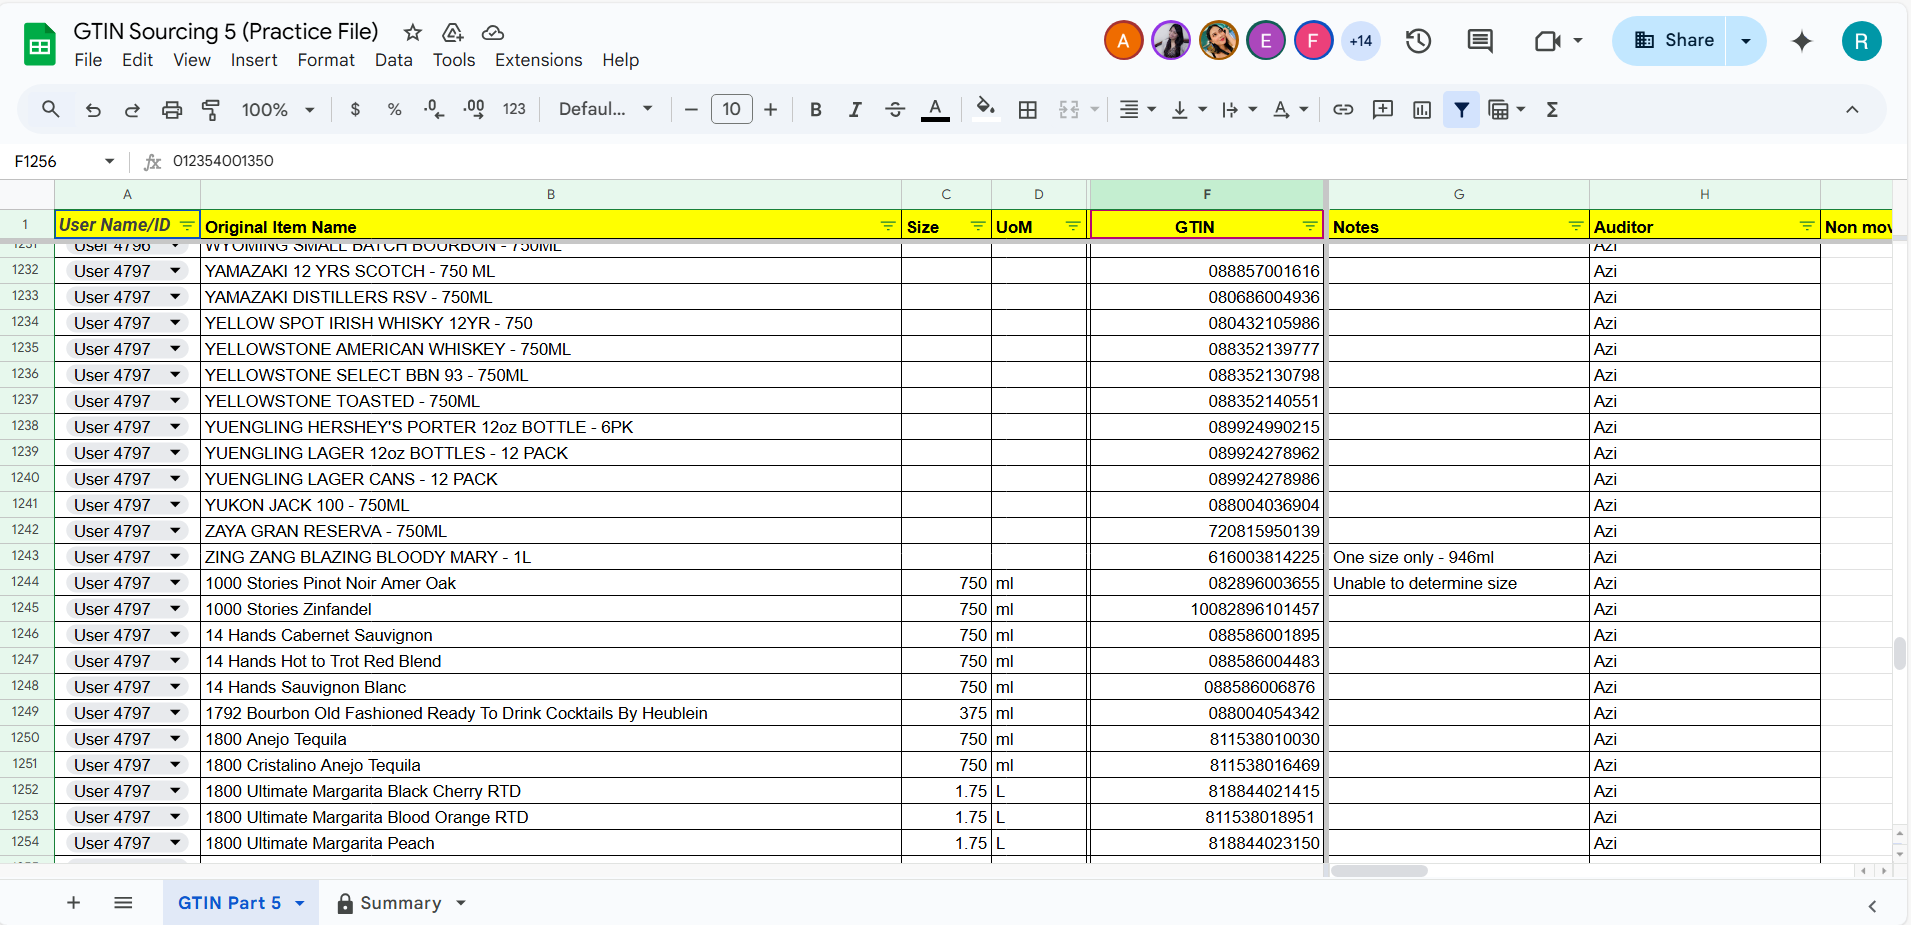Viewport: 1911px width, 925px height.
Task: Open the name box dropdown
Action: (x=109, y=161)
